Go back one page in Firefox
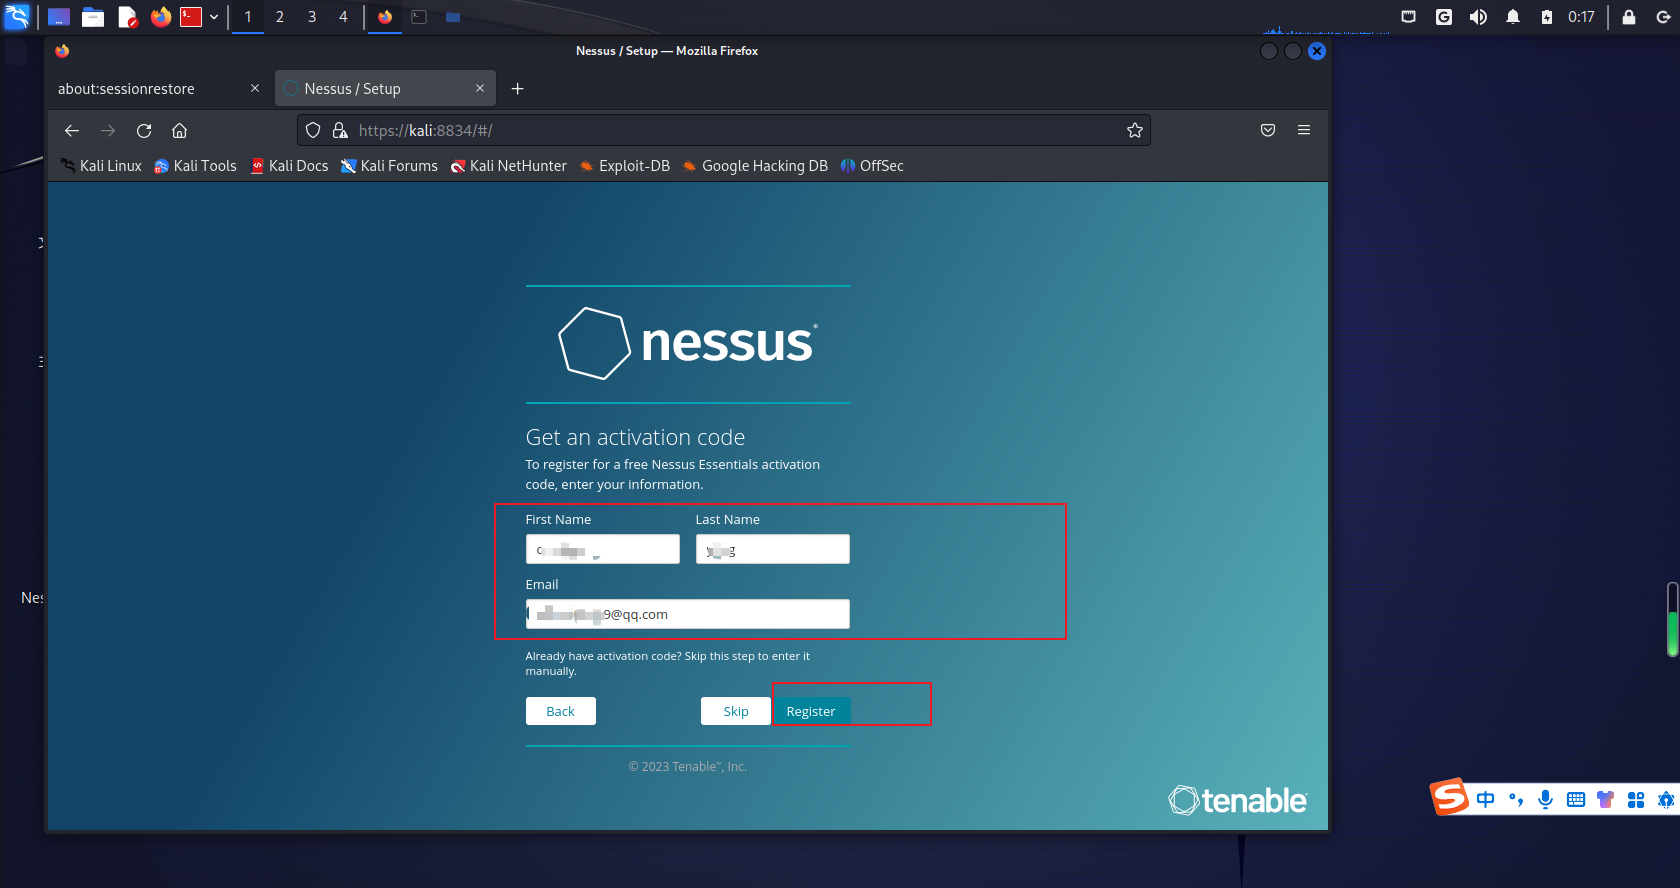This screenshot has height=888, width=1680. click(72, 130)
